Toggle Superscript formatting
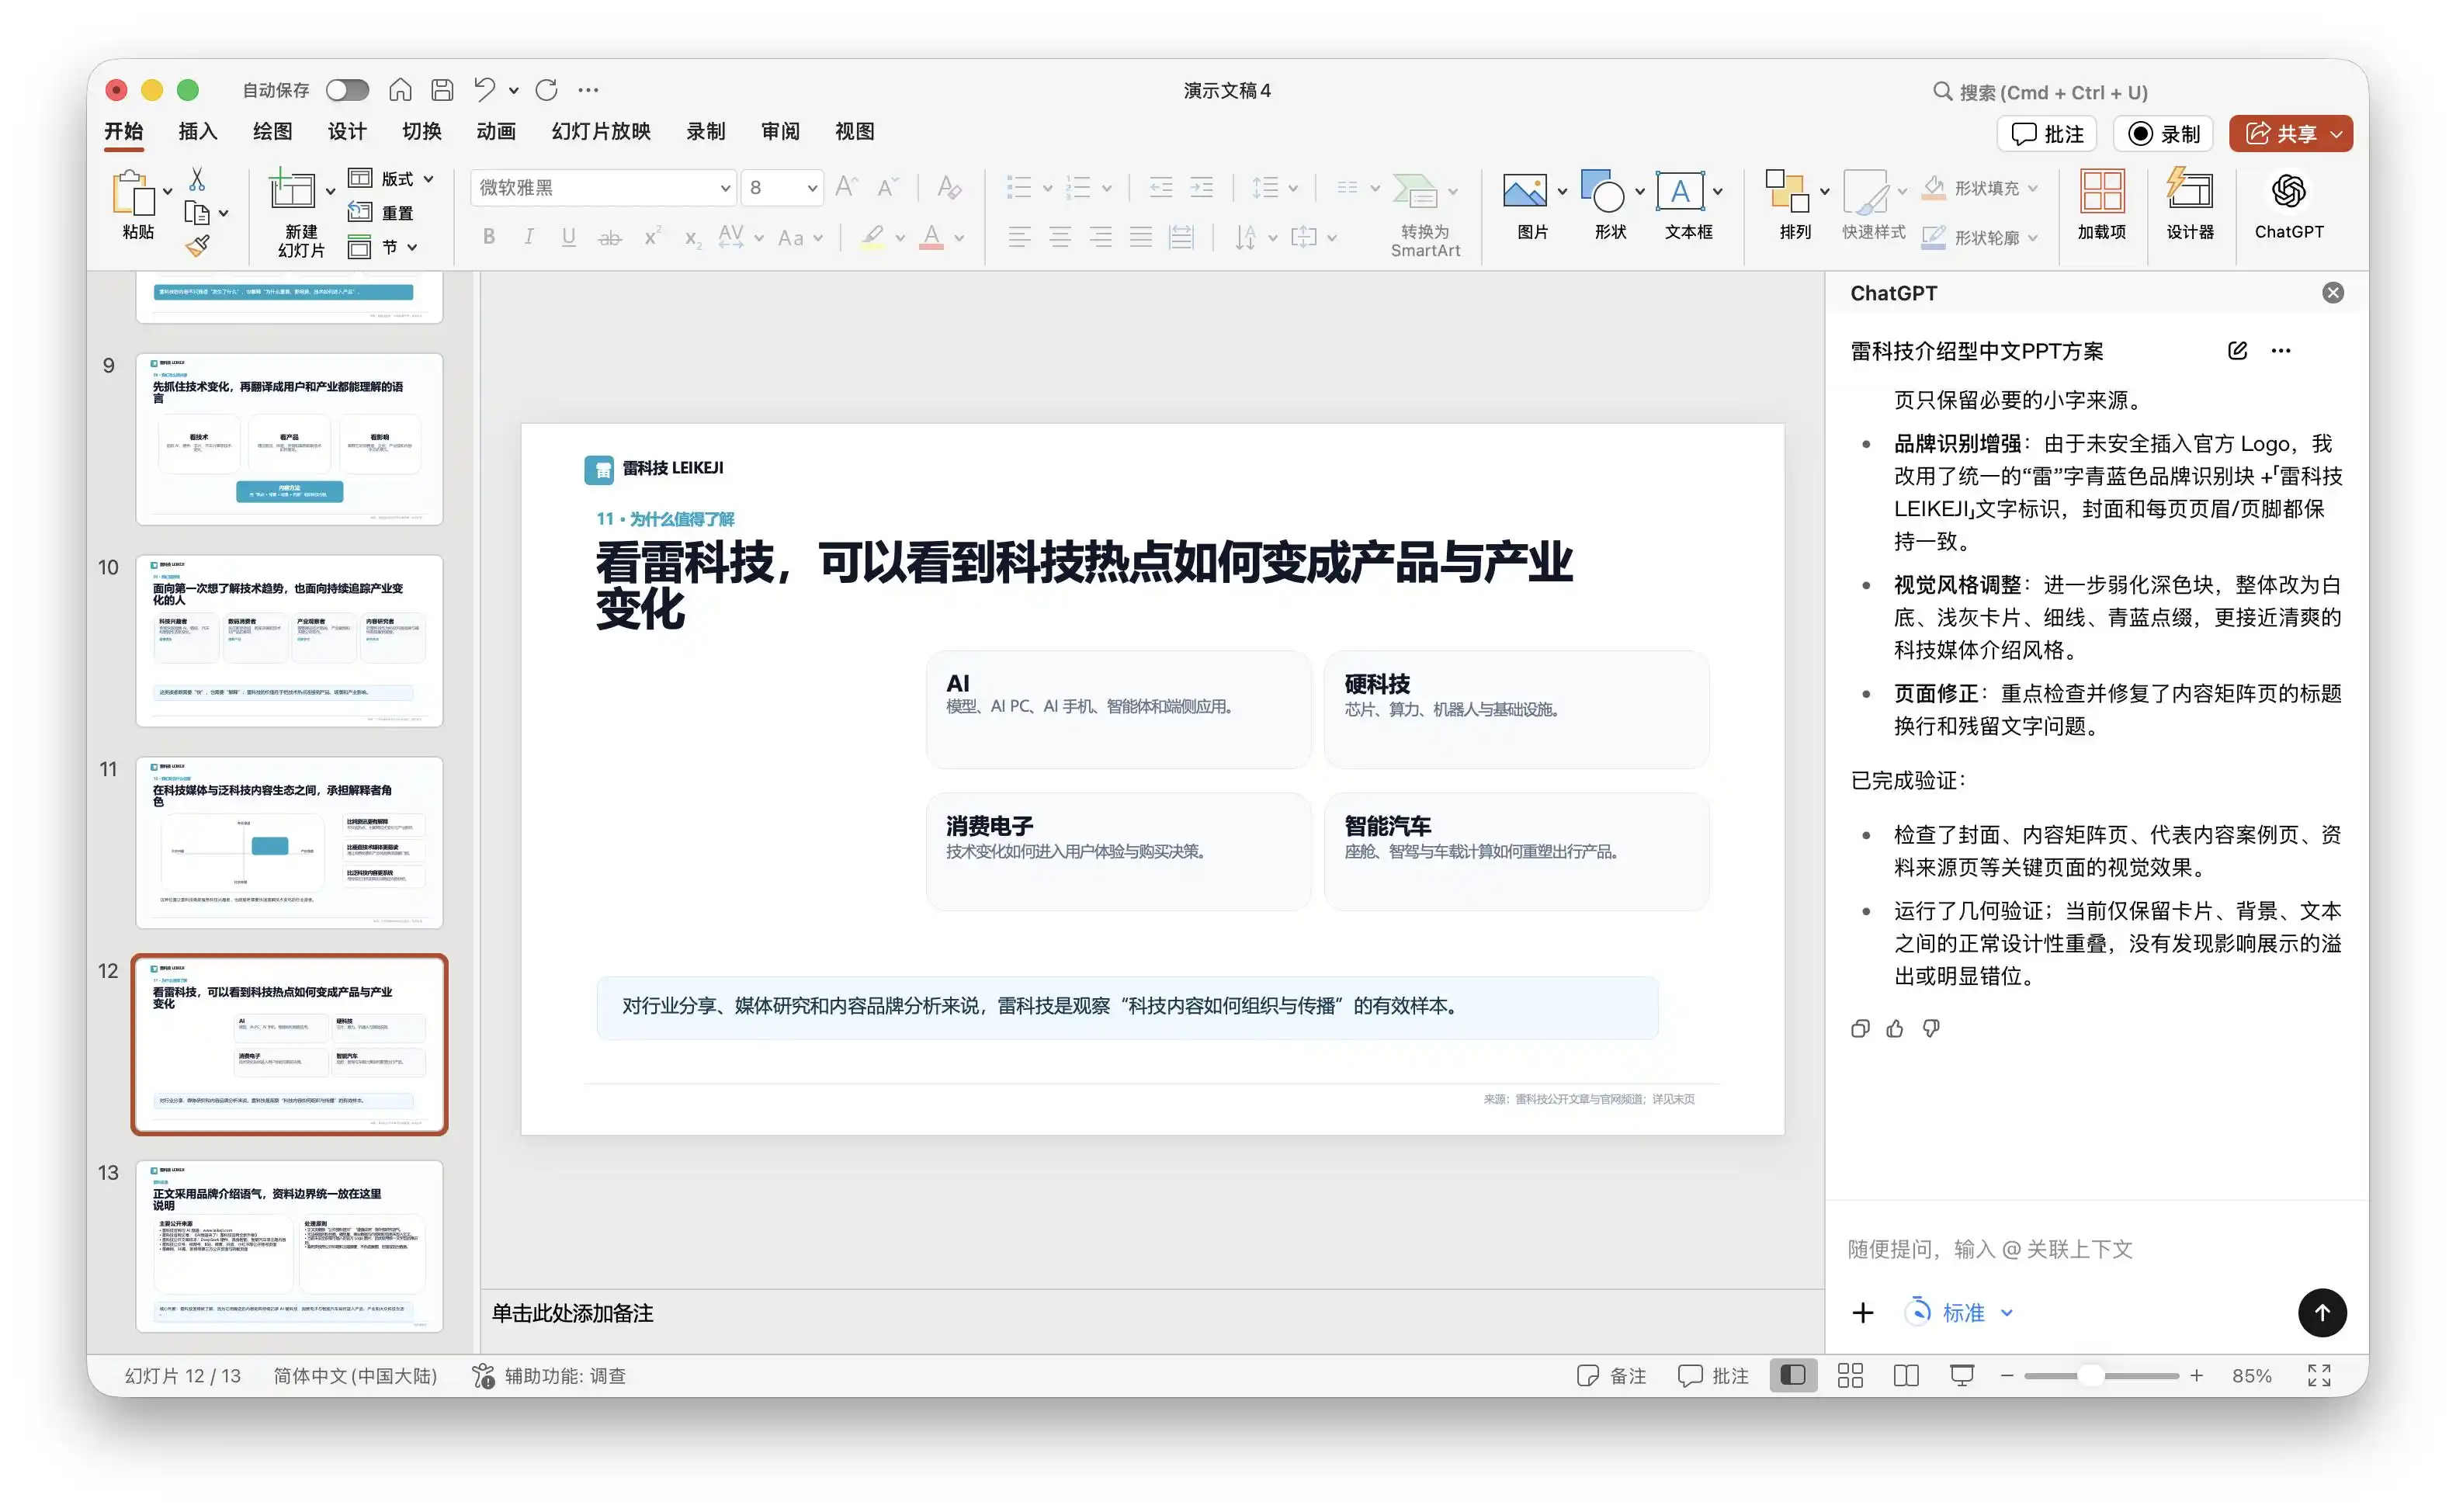2456x1512 pixels. tap(652, 237)
